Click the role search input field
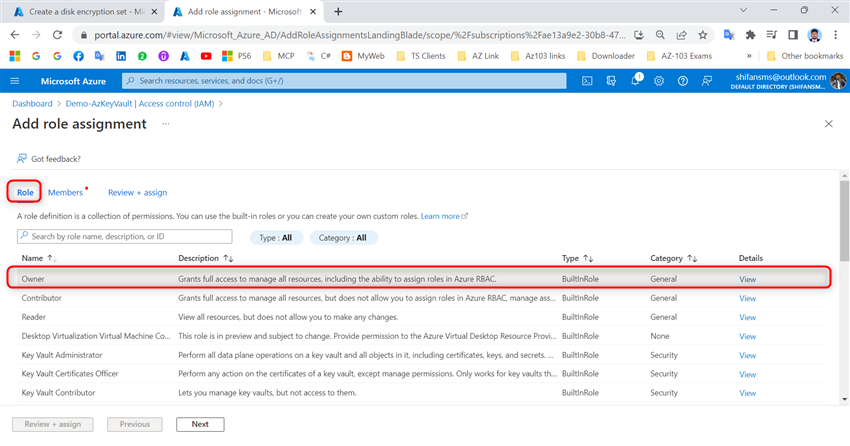The width and height of the screenshot is (850, 446). click(x=125, y=236)
